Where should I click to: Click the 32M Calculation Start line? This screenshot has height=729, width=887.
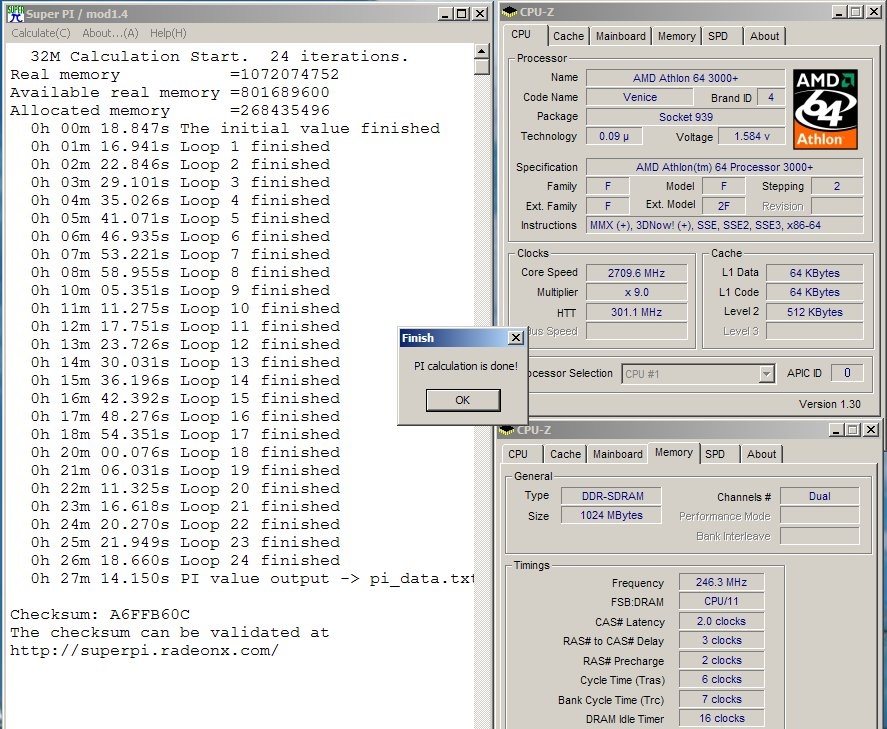click(x=219, y=57)
